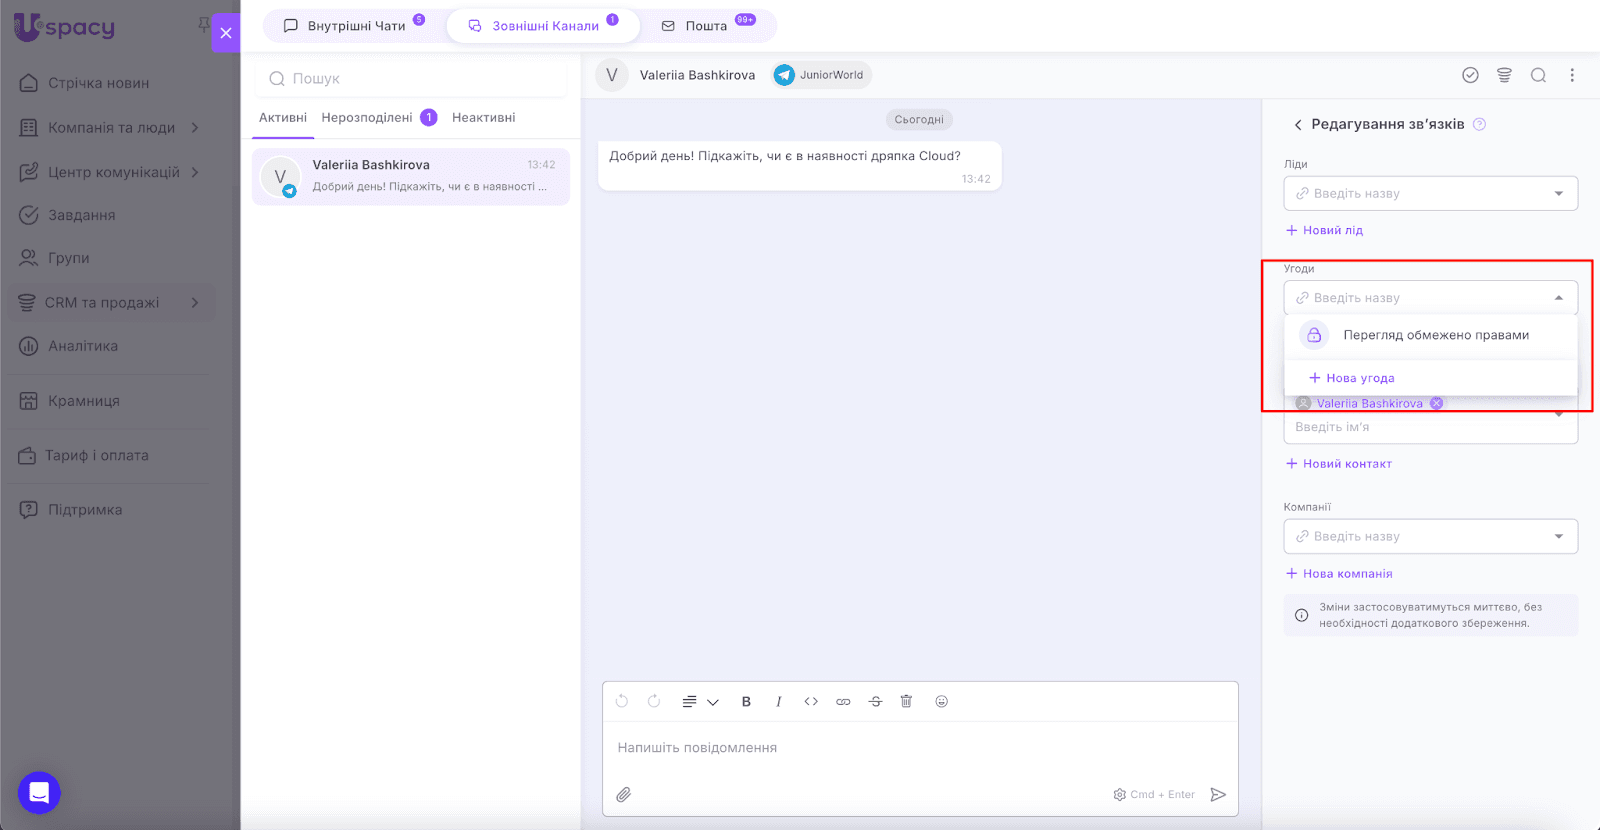Screen dimensions: 1600x830
Task: Click the trash icon in editor toolbar
Action: point(906,701)
